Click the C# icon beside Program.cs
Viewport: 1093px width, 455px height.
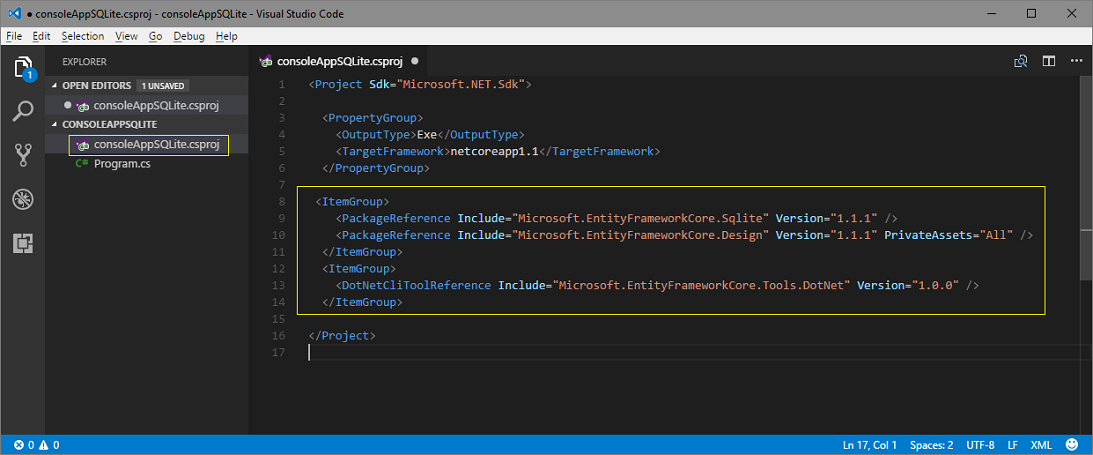tap(82, 164)
